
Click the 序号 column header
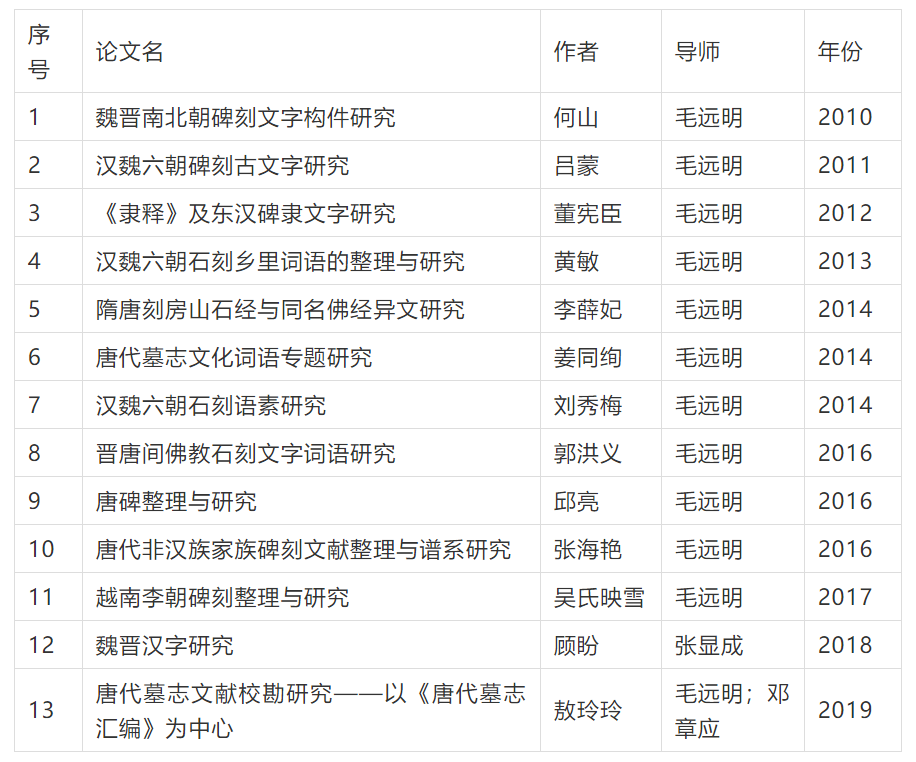coord(39,52)
